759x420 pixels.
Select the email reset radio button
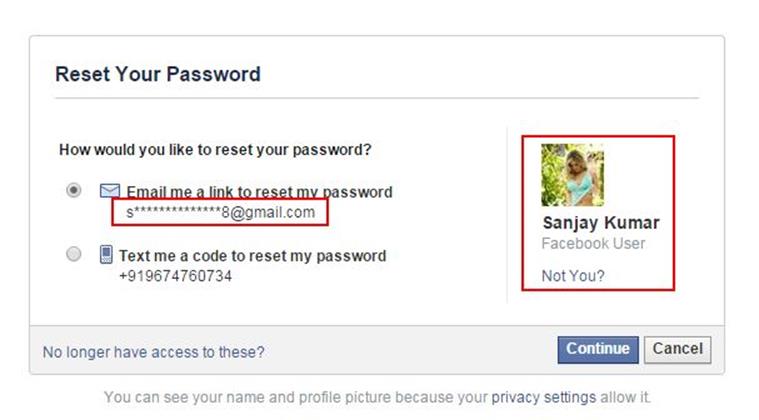click(73, 190)
